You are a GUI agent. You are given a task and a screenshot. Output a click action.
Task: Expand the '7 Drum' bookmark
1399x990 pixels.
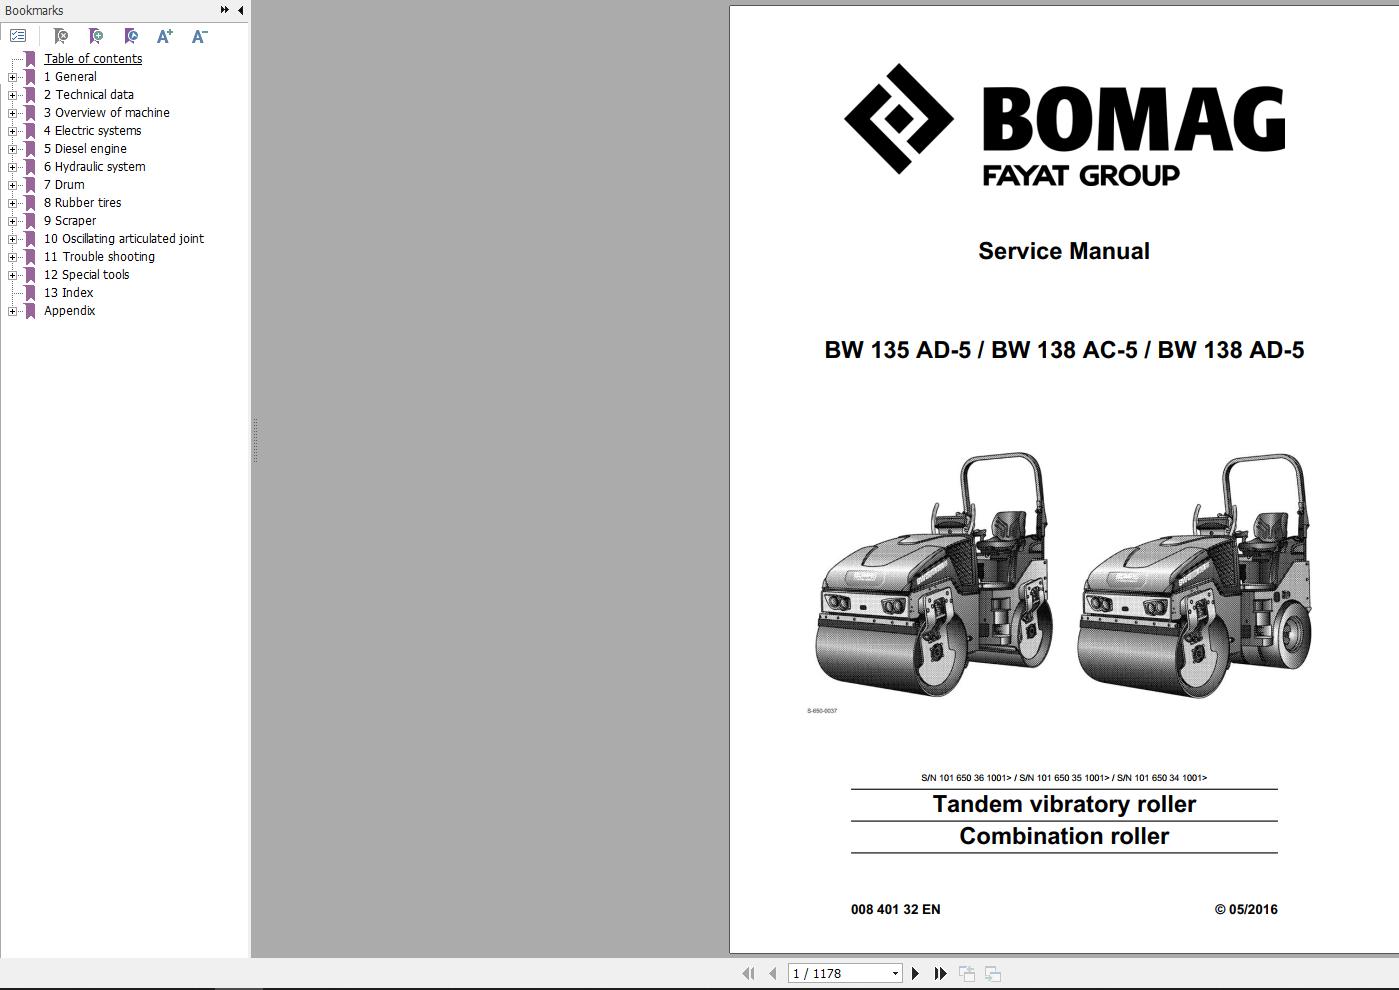pyautogui.click(x=12, y=185)
